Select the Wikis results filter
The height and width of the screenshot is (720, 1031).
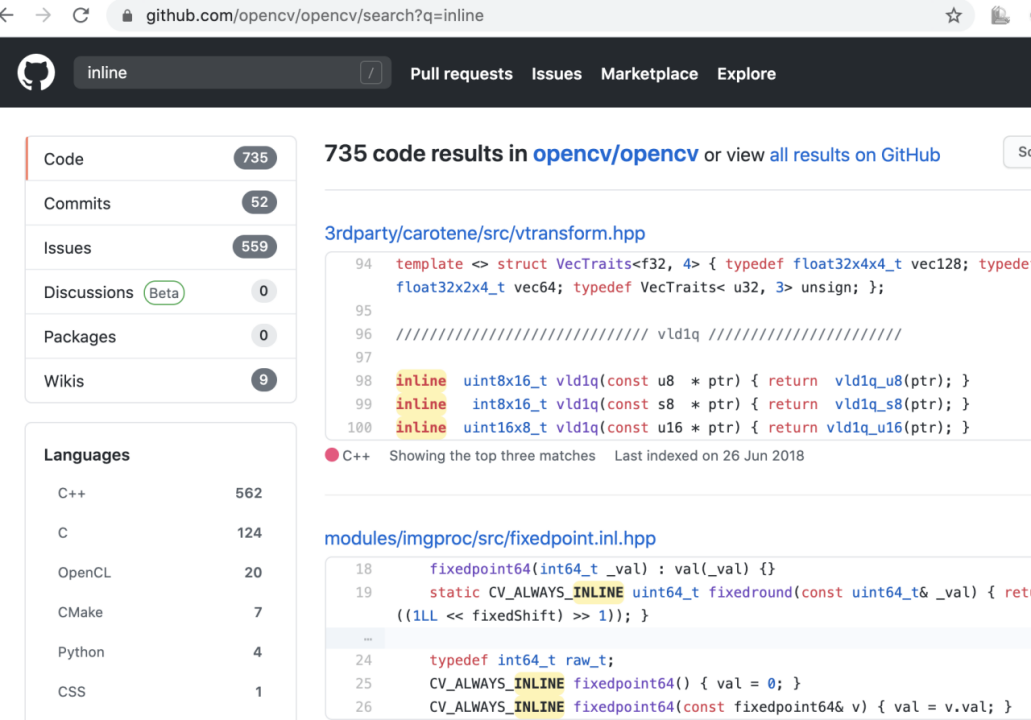[x=160, y=381]
